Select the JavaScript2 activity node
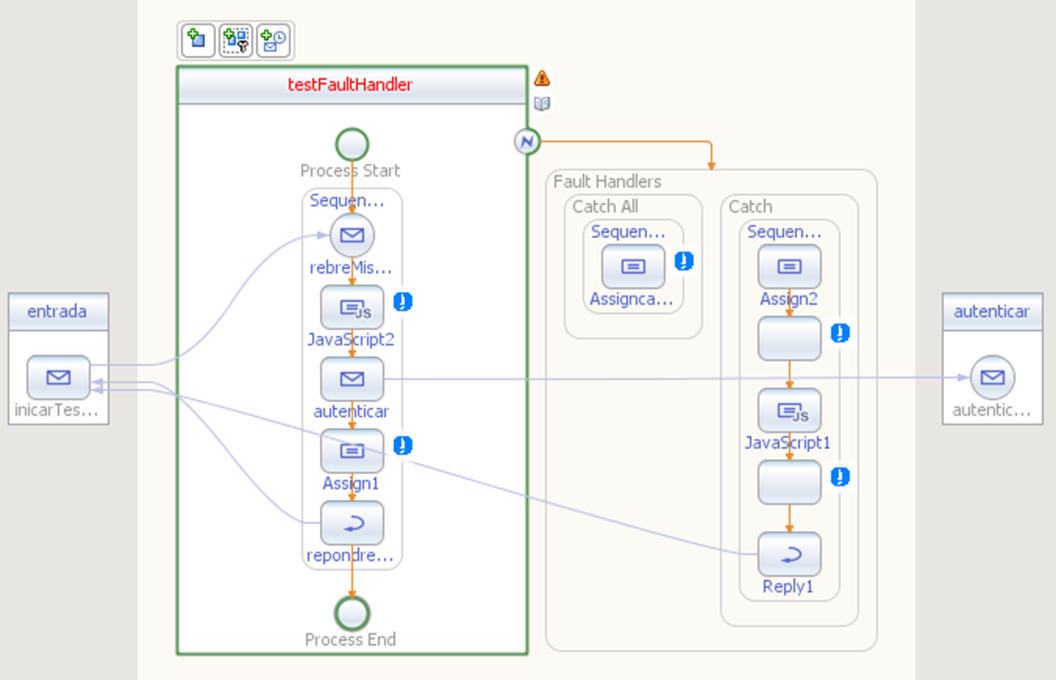Image resolution: width=1056 pixels, height=680 pixels. (x=352, y=308)
